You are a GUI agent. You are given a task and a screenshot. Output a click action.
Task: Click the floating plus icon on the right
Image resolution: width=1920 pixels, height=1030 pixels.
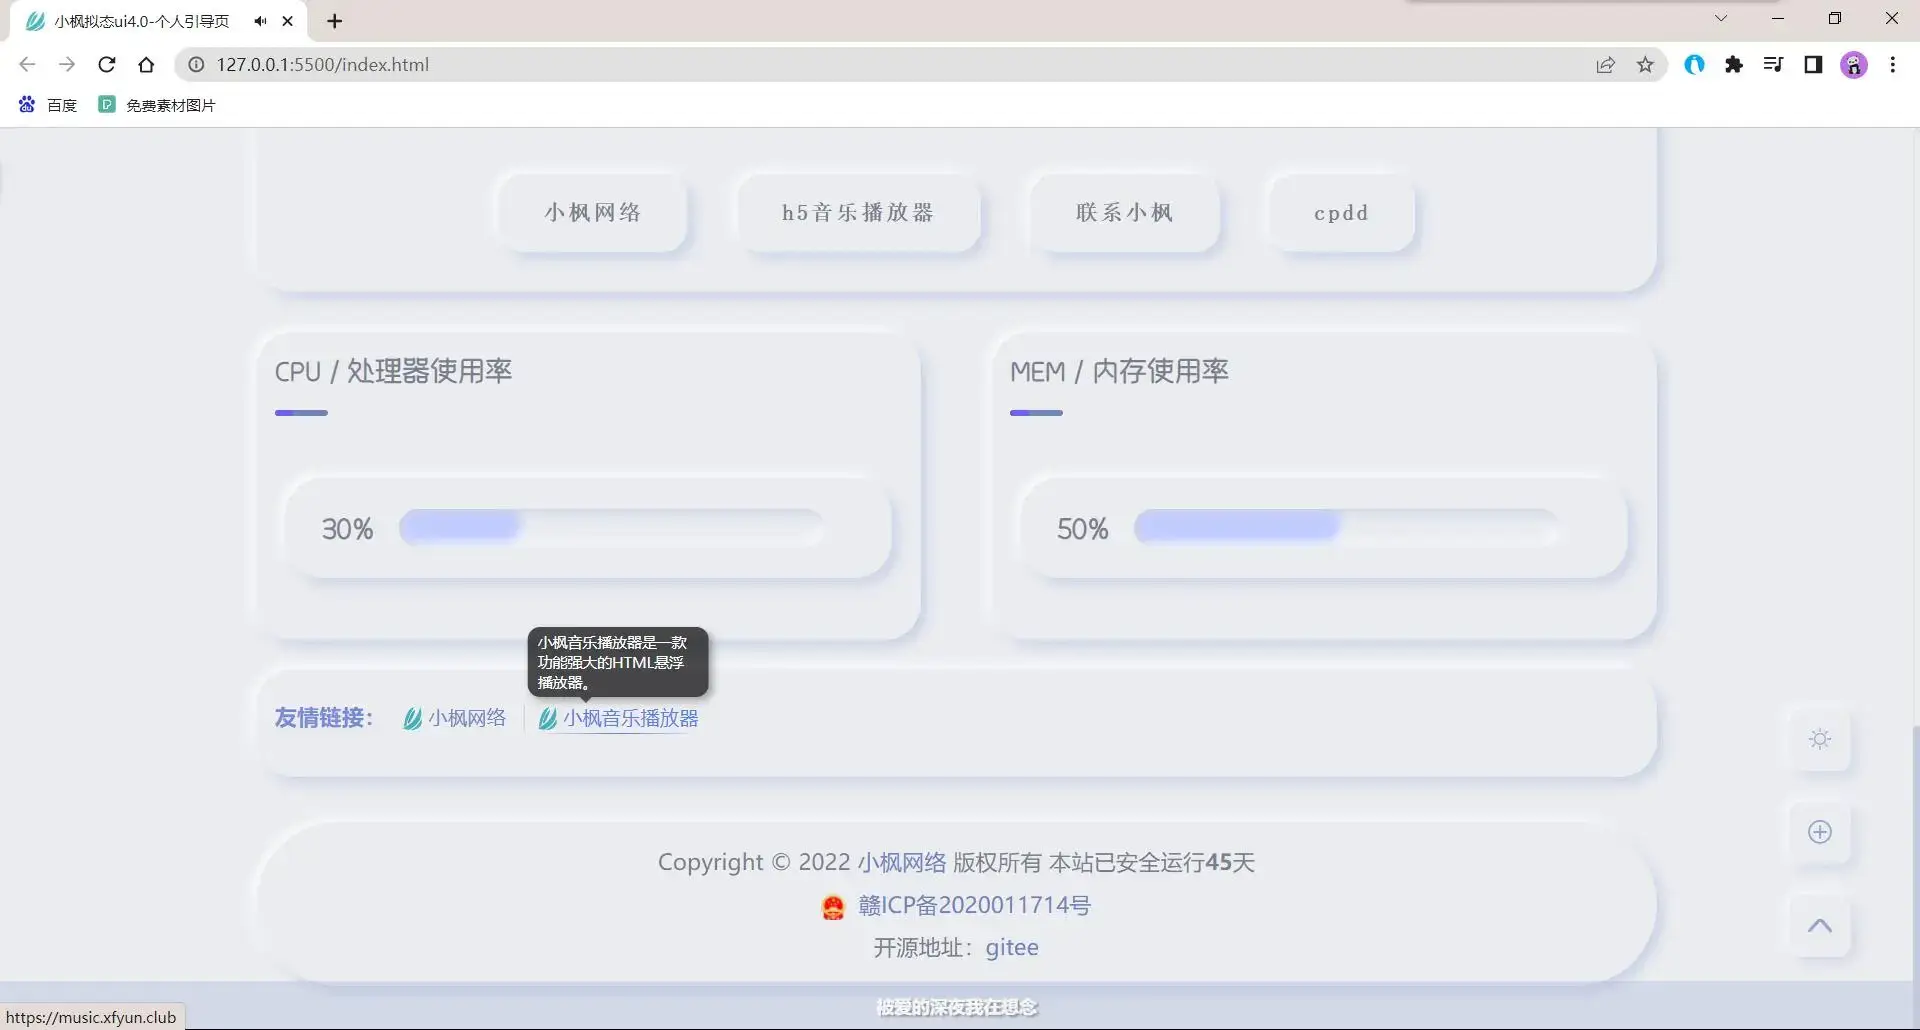(1820, 832)
